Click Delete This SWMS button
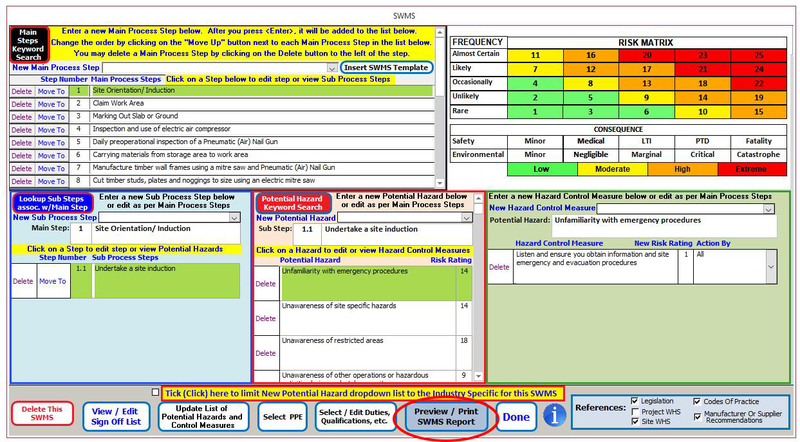 (42, 413)
